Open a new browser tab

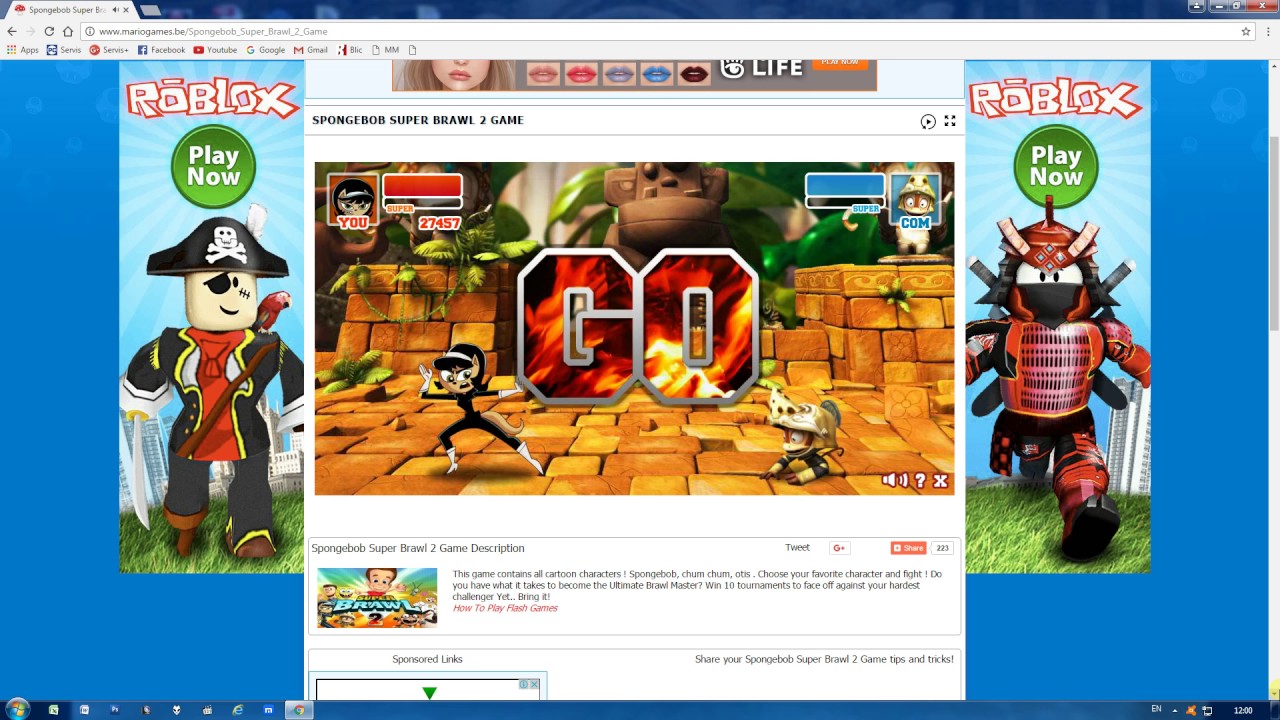(151, 10)
